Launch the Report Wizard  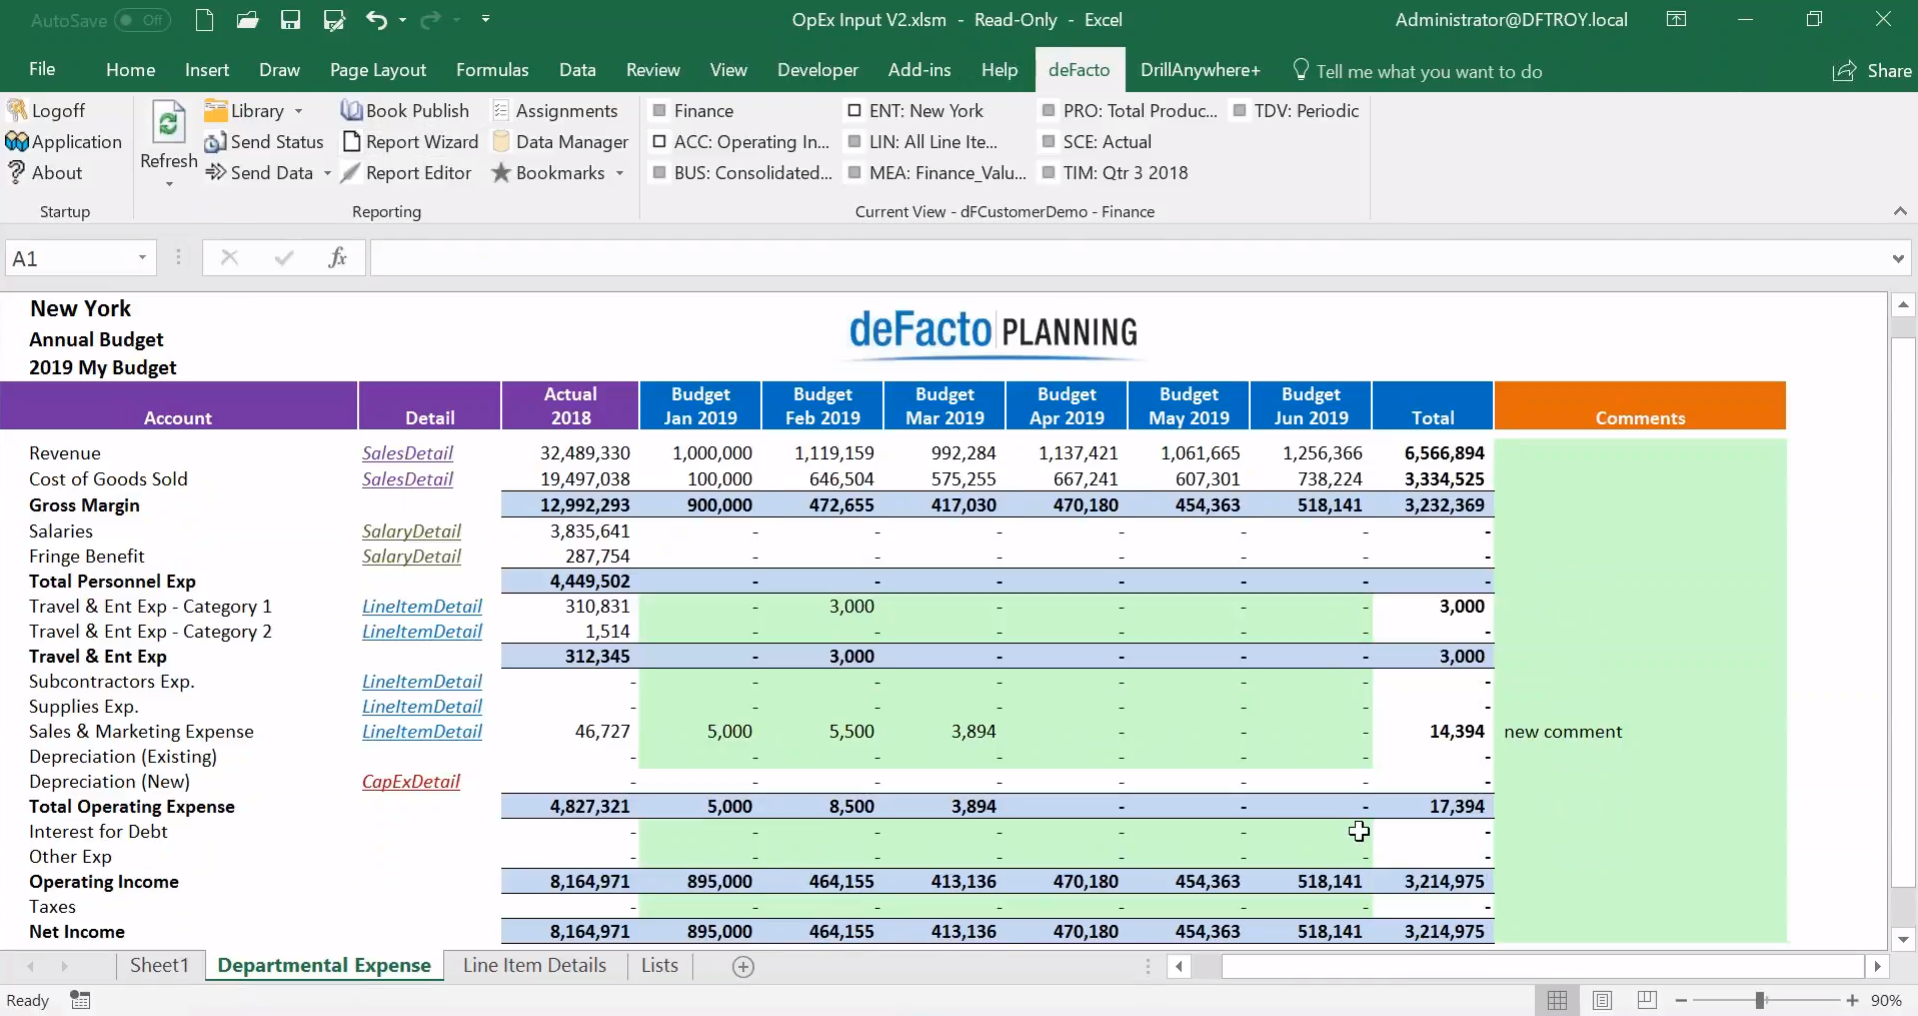coord(410,142)
